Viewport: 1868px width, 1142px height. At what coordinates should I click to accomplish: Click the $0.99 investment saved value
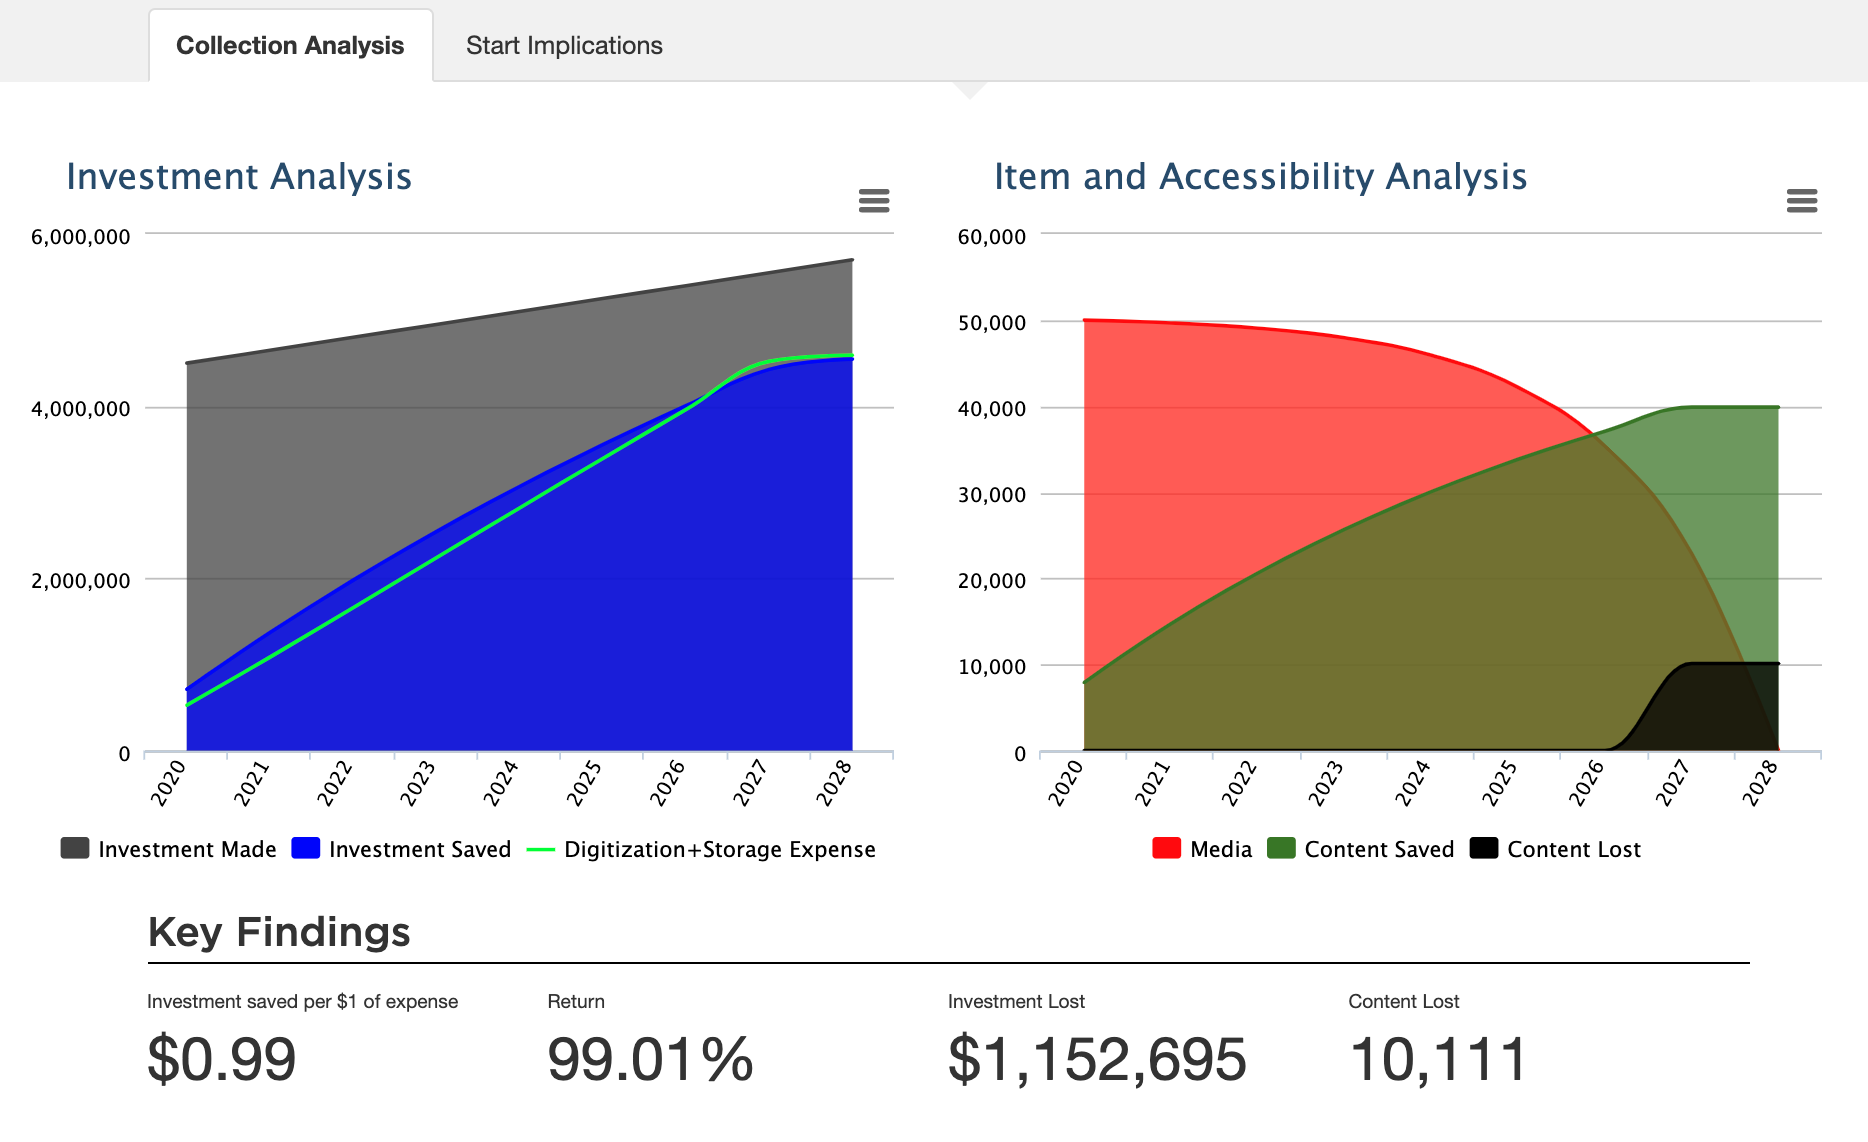(222, 1059)
